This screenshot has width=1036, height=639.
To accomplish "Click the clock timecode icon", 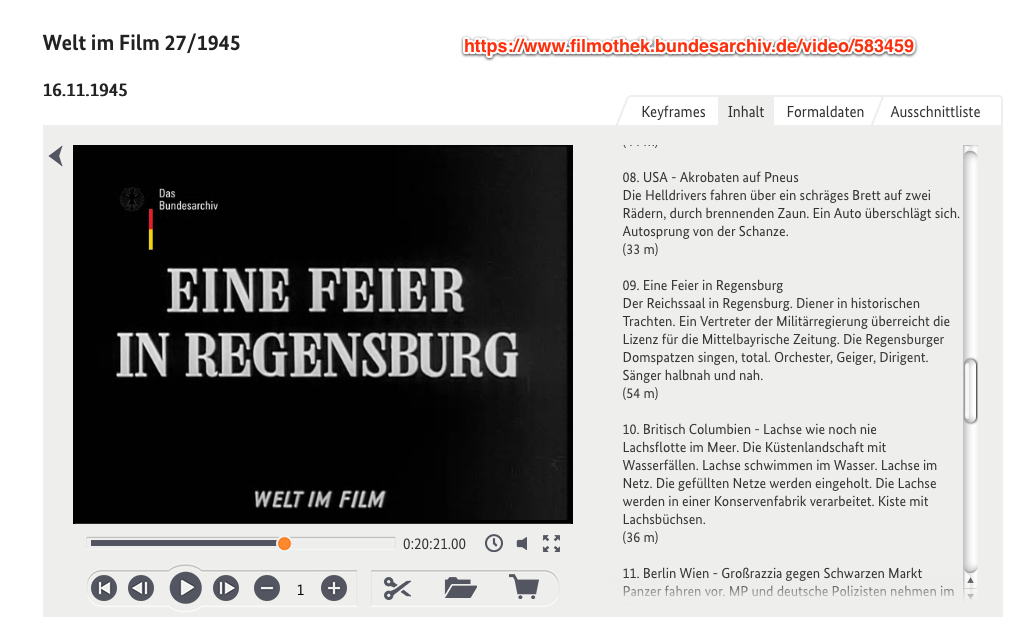I will point(494,543).
